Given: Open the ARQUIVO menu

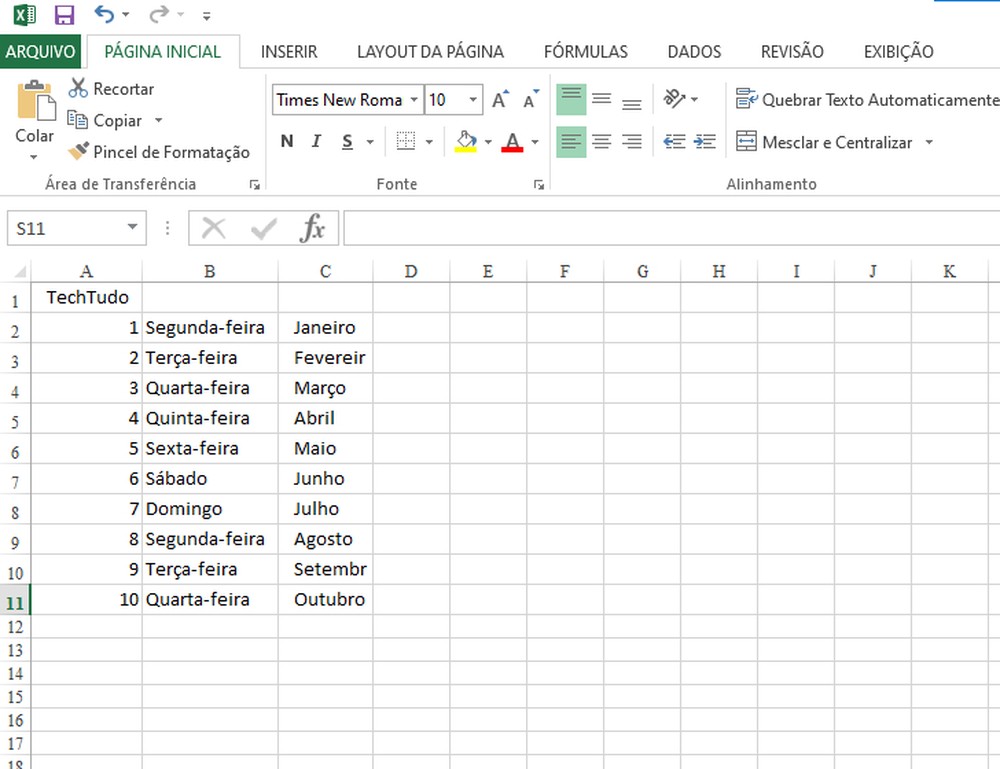Looking at the screenshot, I should pos(39,50).
